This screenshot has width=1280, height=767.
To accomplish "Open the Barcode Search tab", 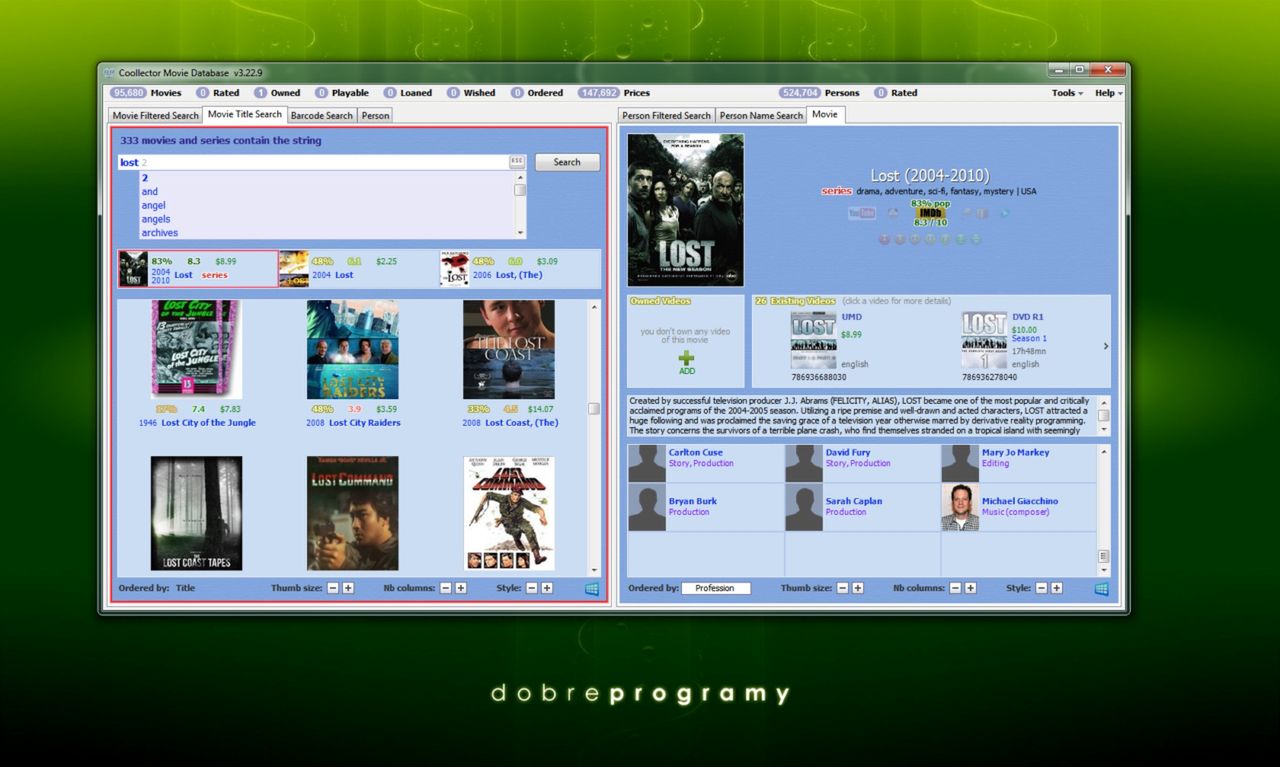I will point(321,115).
